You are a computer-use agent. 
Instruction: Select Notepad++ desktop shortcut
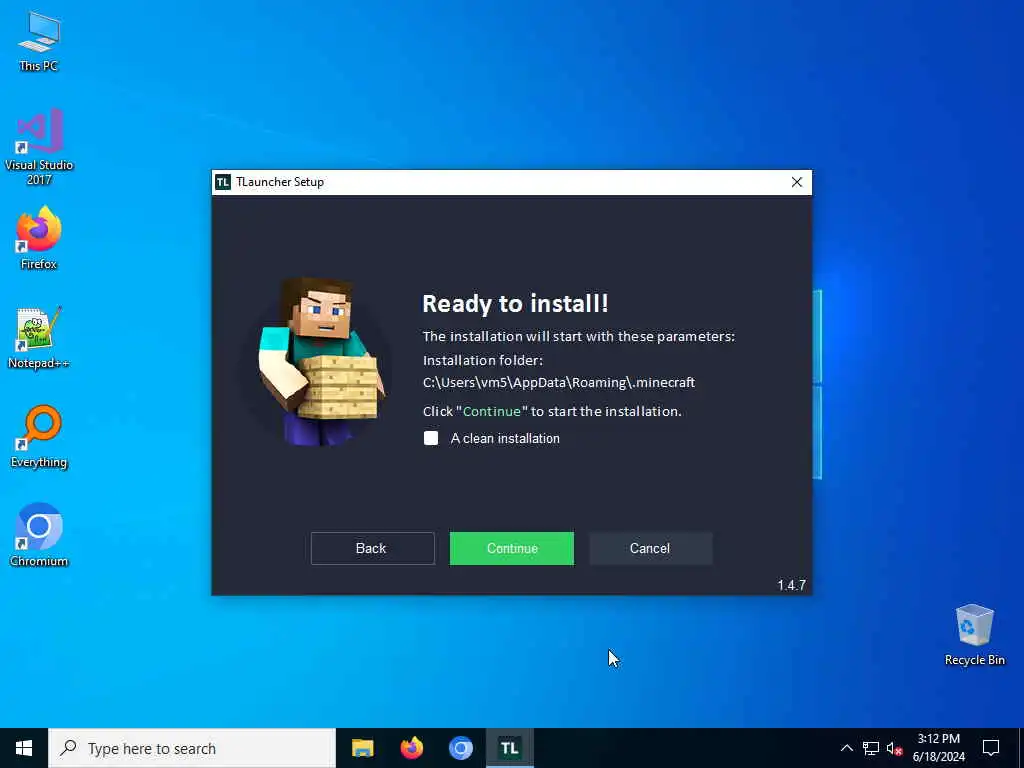(39, 338)
